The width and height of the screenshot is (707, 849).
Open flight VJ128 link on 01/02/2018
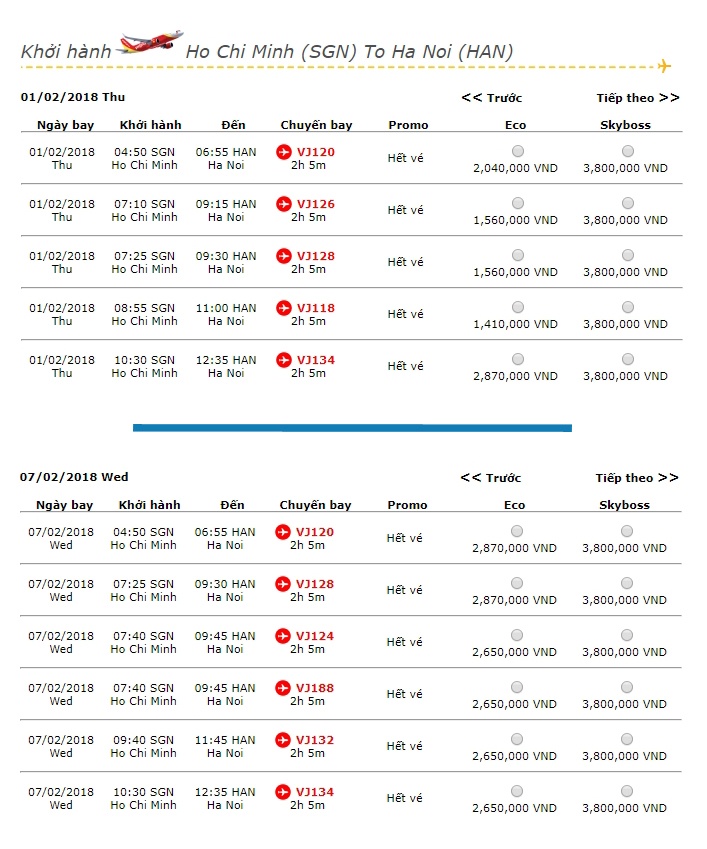tap(316, 256)
